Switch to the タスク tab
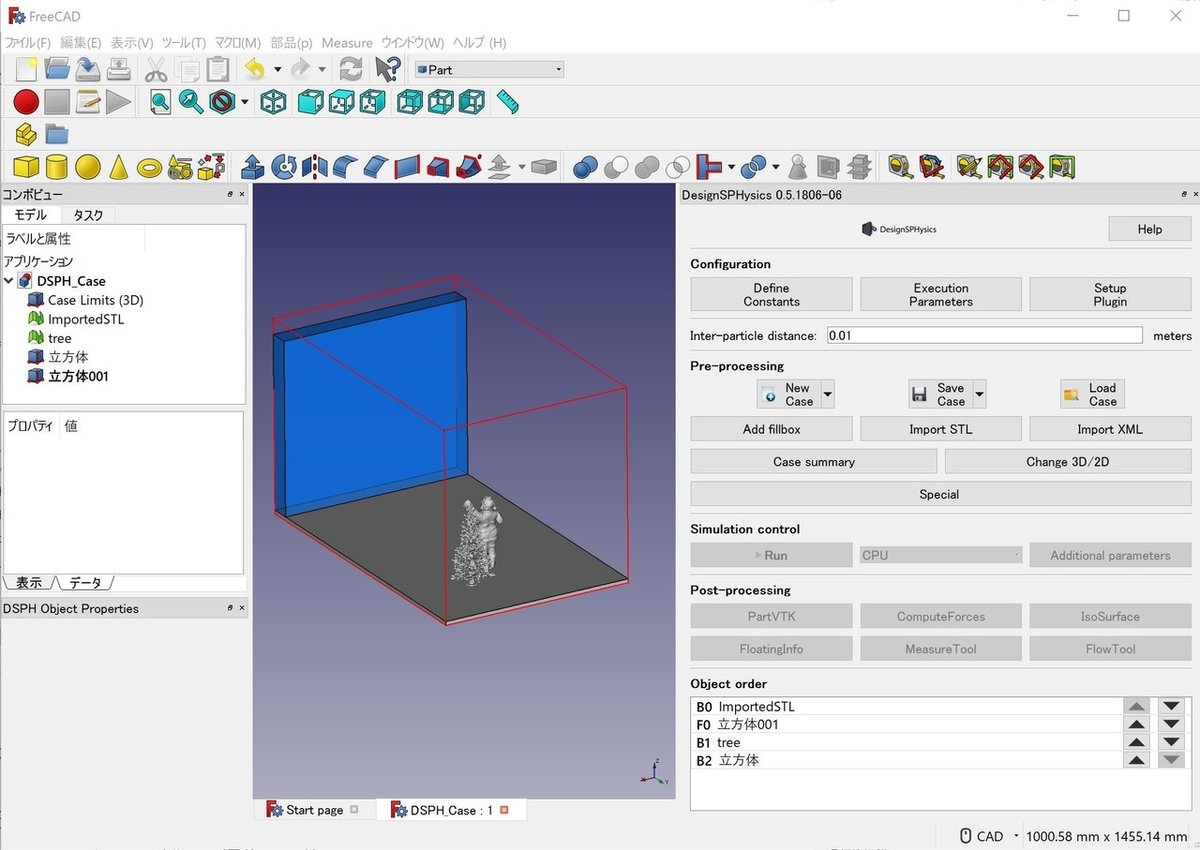 [x=88, y=215]
